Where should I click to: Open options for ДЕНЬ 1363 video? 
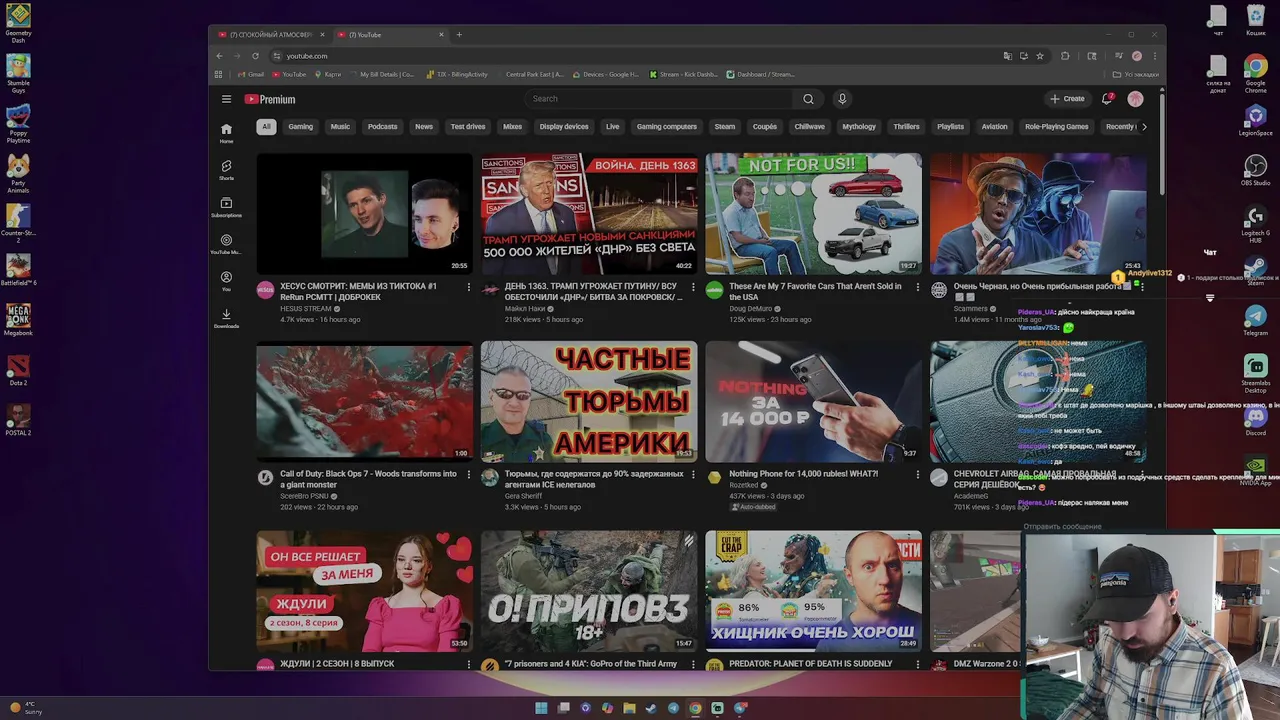[x=693, y=287]
